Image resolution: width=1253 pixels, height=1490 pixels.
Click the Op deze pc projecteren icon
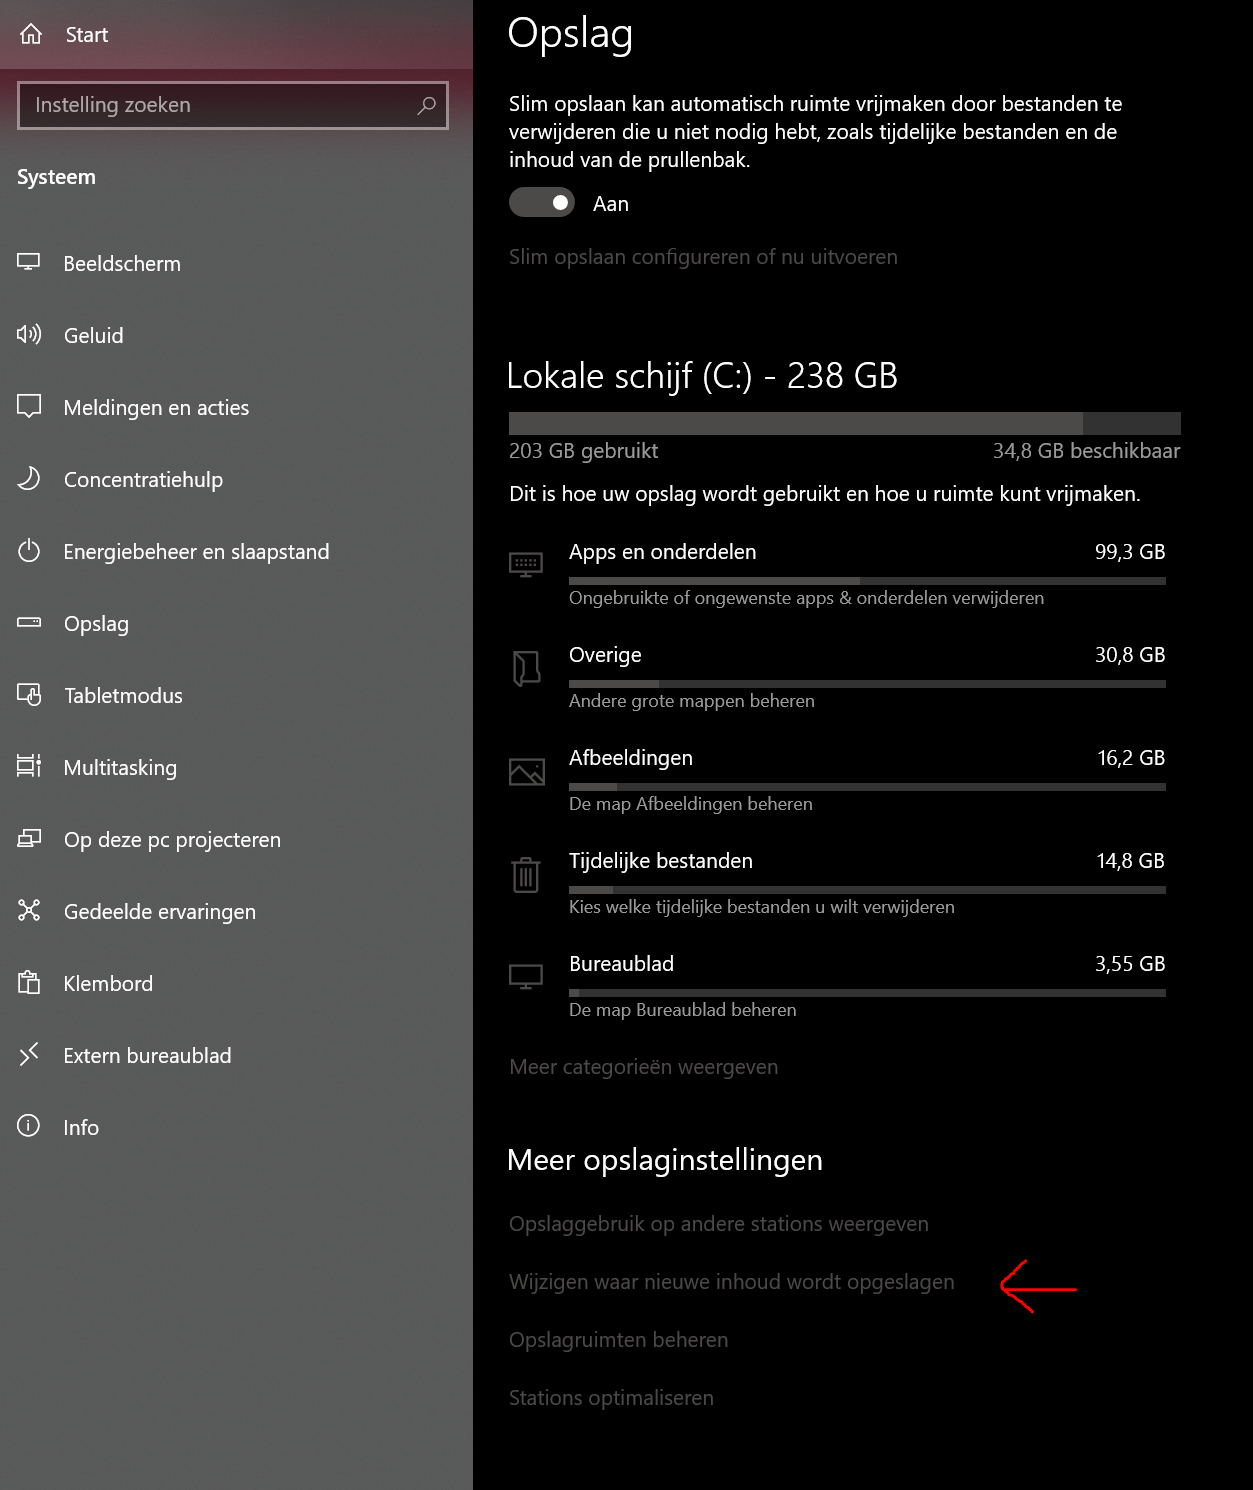click(x=29, y=838)
